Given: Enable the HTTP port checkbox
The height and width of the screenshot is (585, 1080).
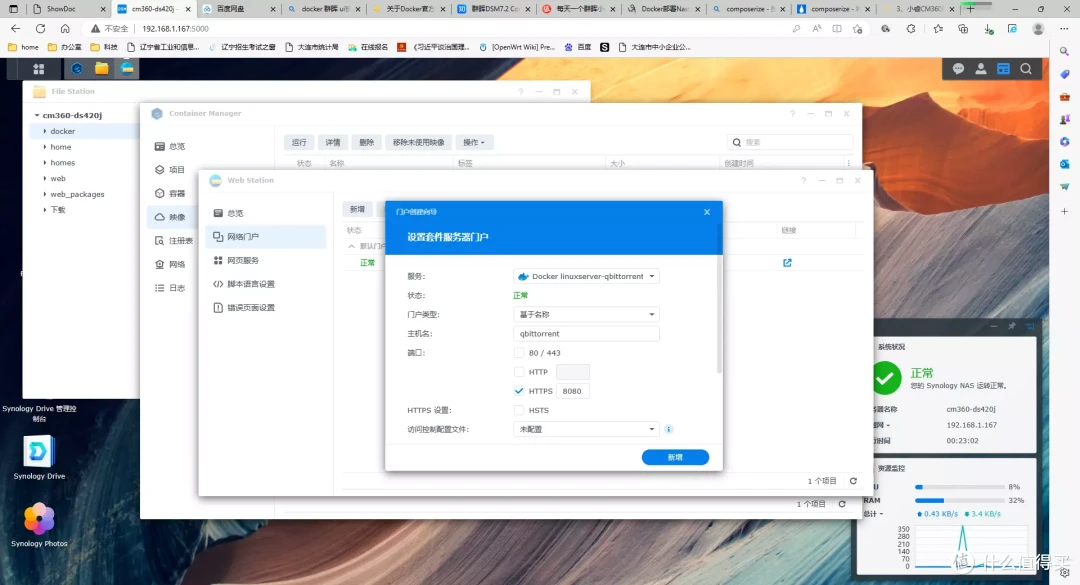Looking at the screenshot, I should (519, 372).
